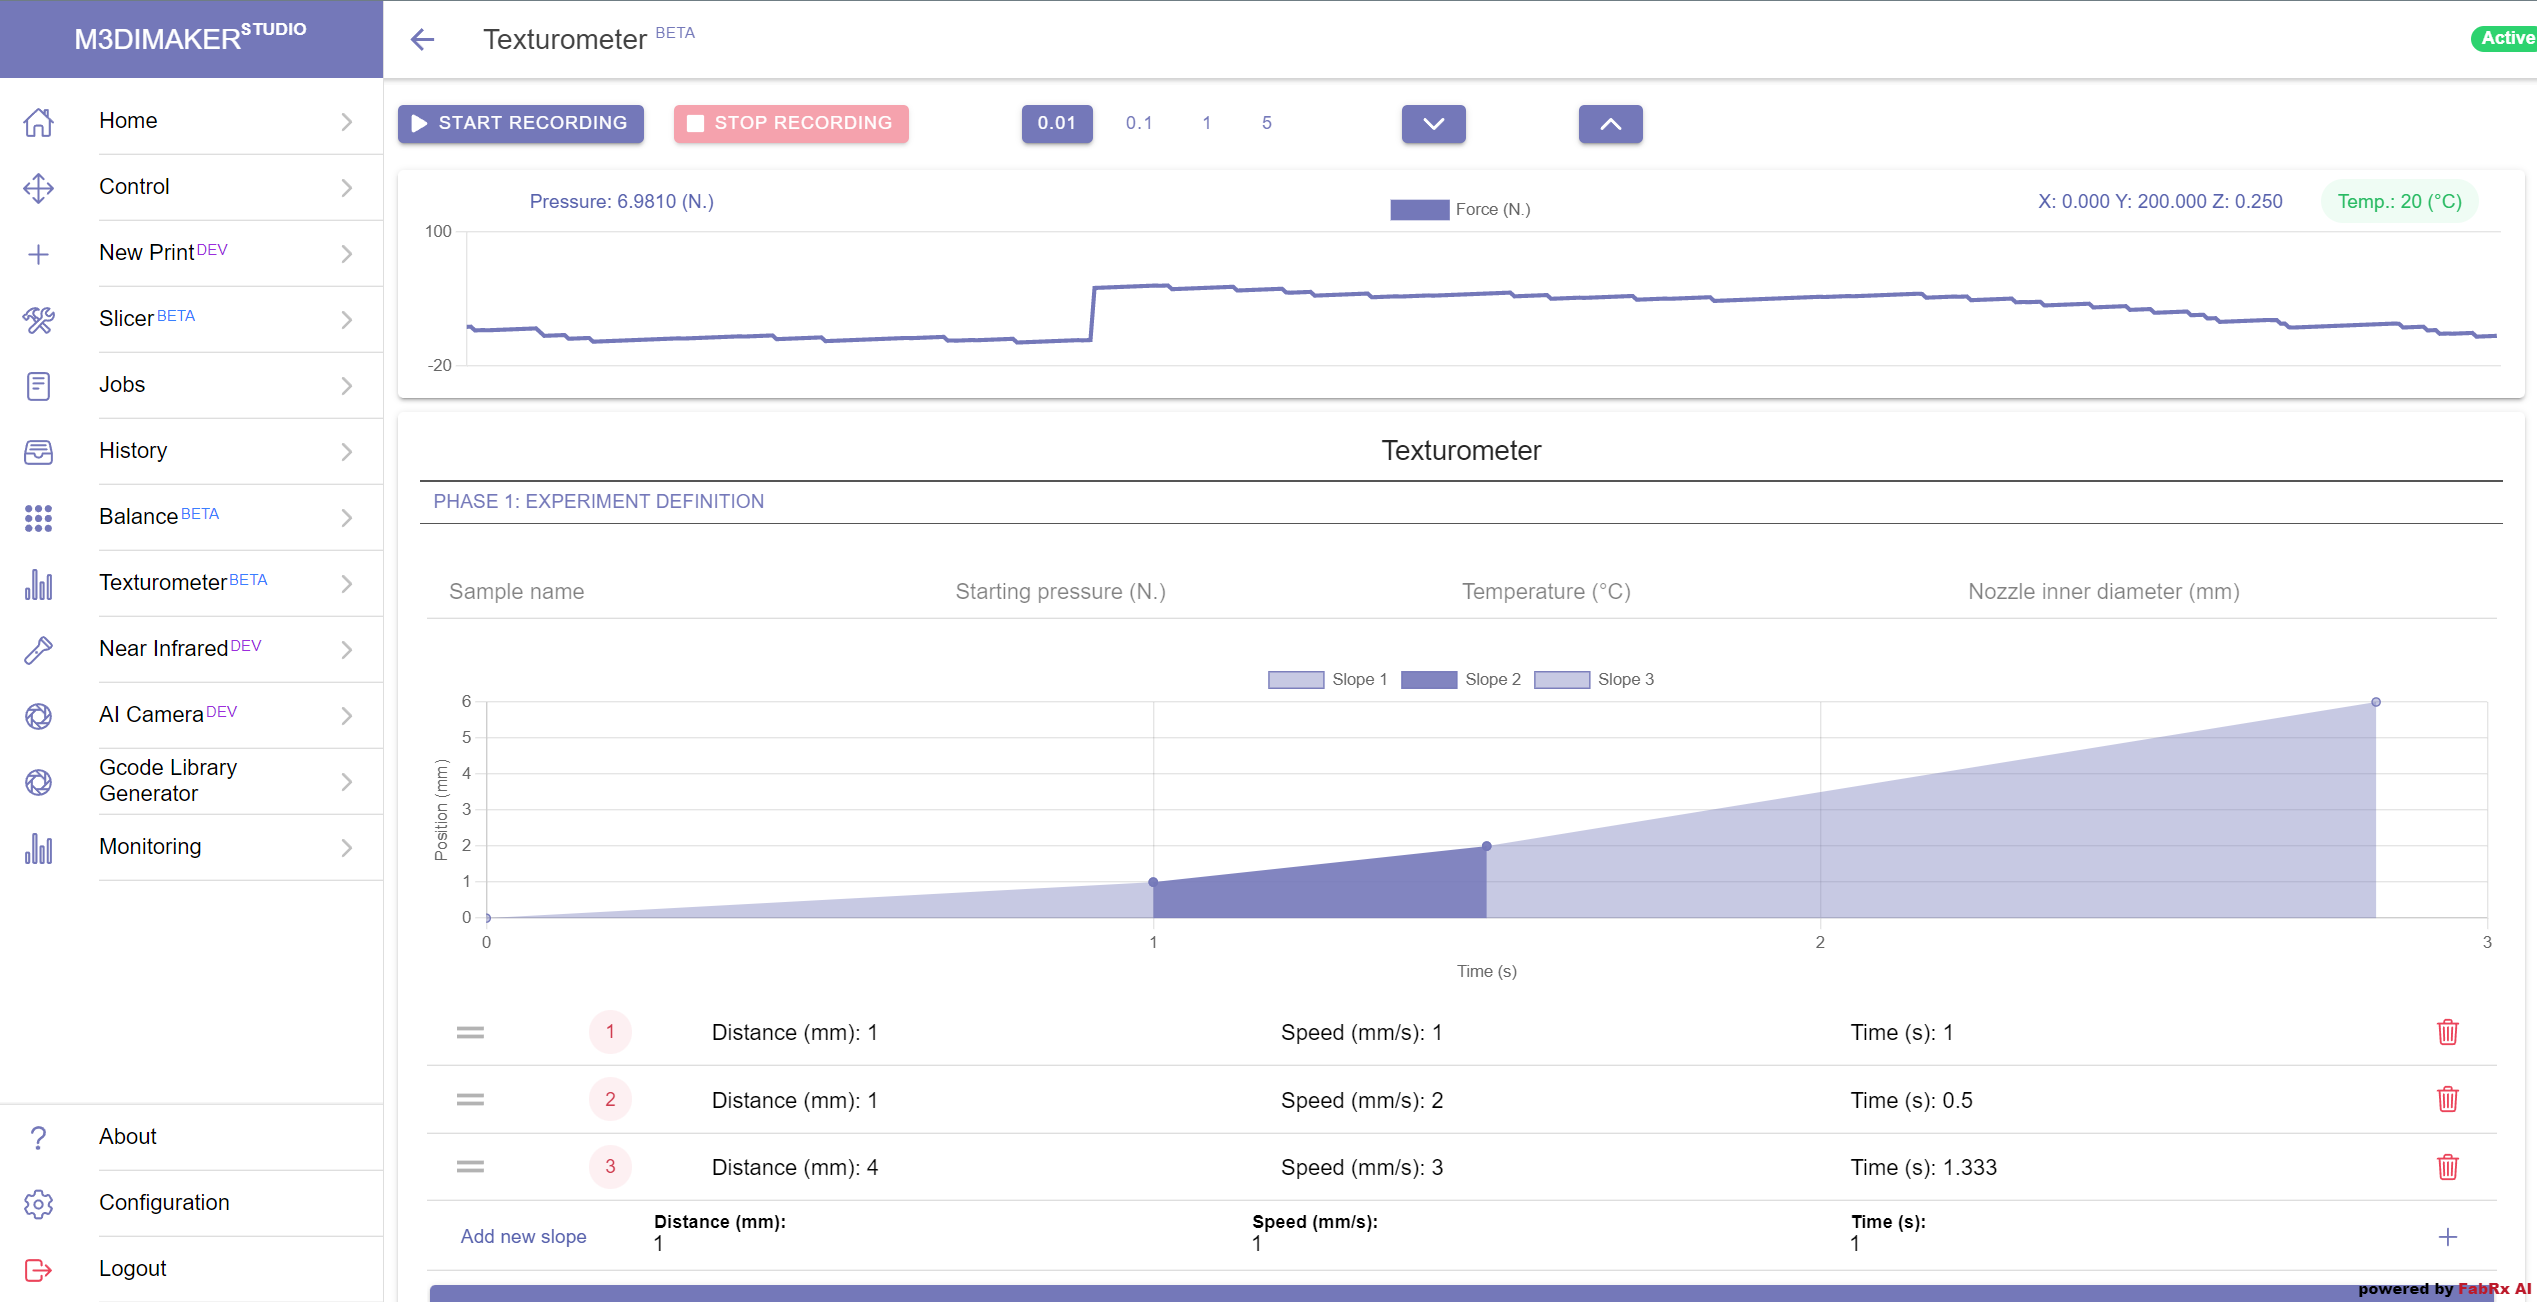Click START RECORDING button
This screenshot has width=2537, height=1302.
pyautogui.click(x=520, y=121)
